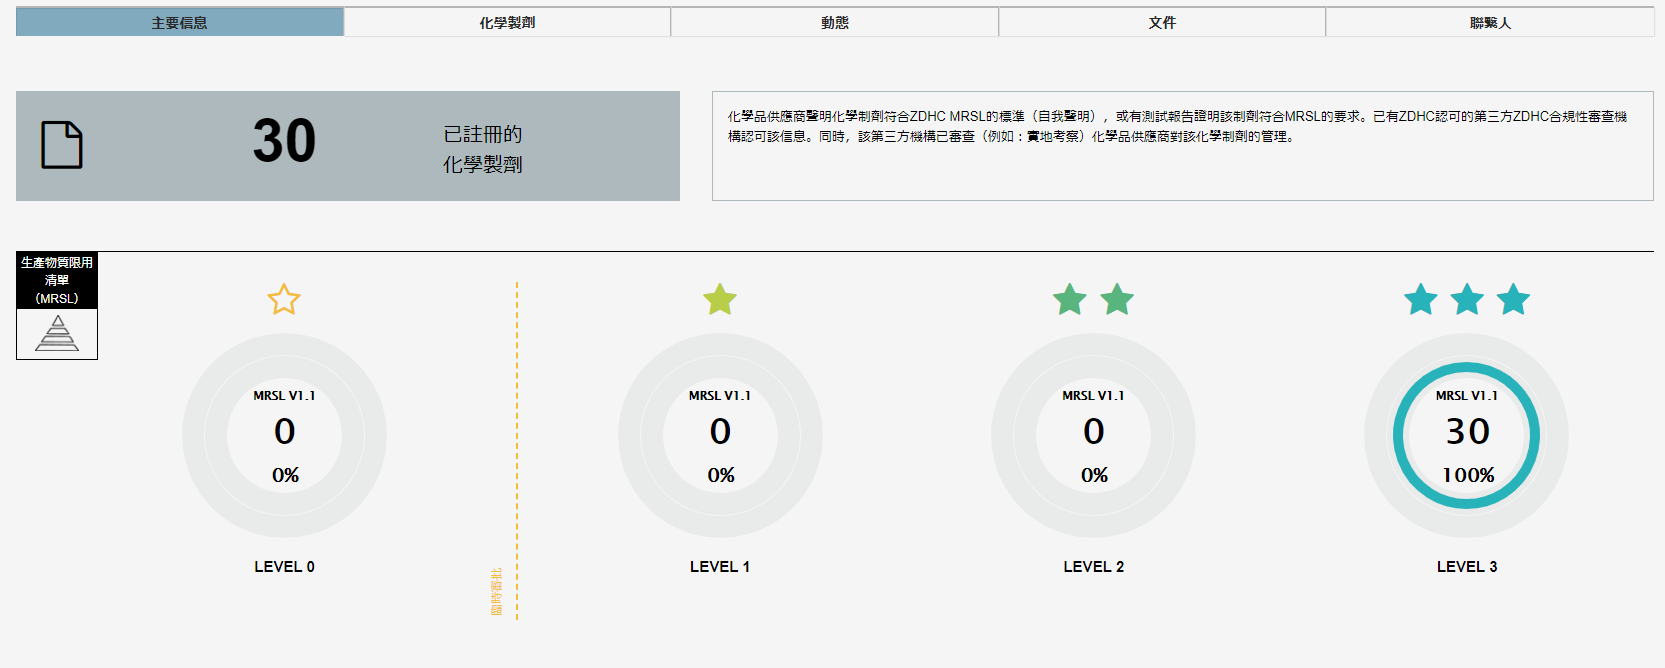Screen dimensions: 1665x668
Task: Click the ZDHC MRSL description text box
Action: tap(1183, 146)
